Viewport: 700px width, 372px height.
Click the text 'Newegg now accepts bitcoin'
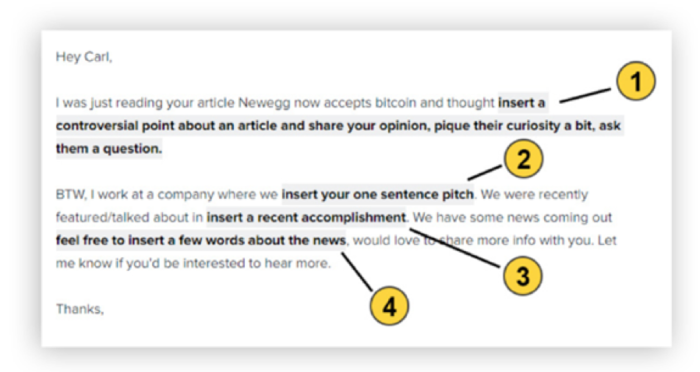327,103
